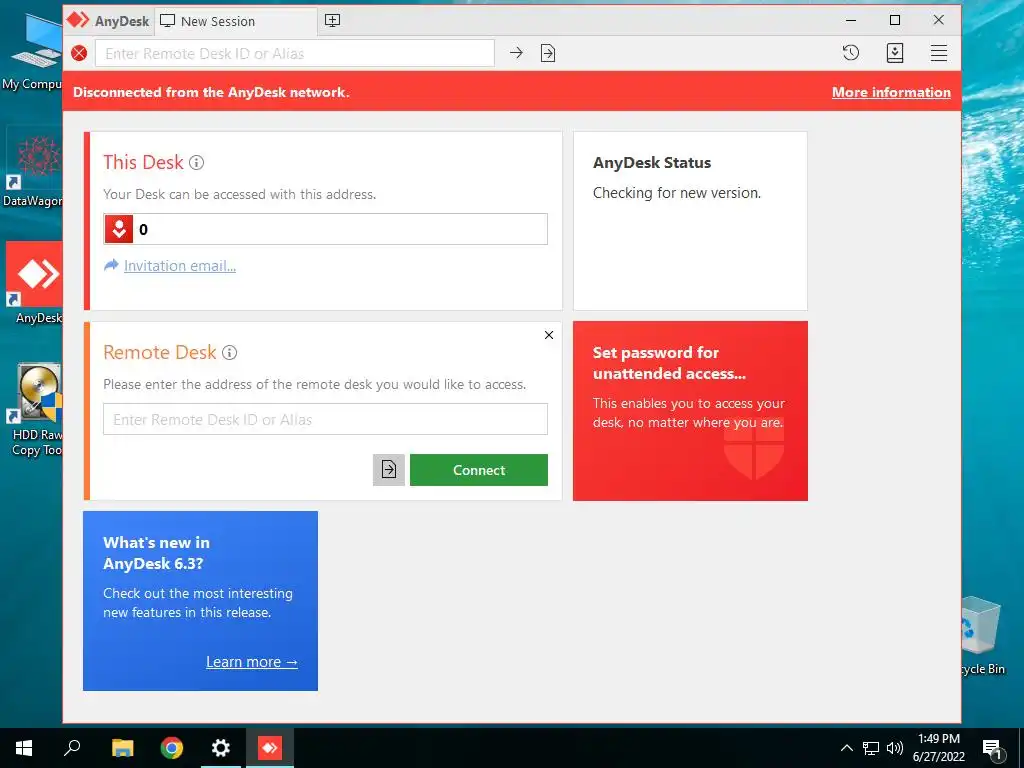This screenshot has width=1024, height=768.
Task: Select the HDD Raw Copy Tool desktop icon
Action: pyautogui.click(x=36, y=409)
